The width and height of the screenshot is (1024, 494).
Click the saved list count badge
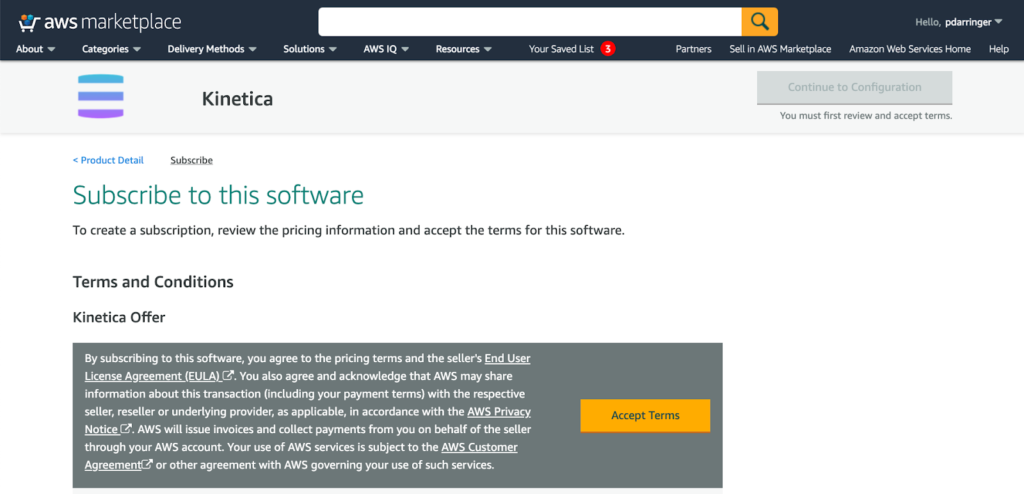(x=607, y=49)
